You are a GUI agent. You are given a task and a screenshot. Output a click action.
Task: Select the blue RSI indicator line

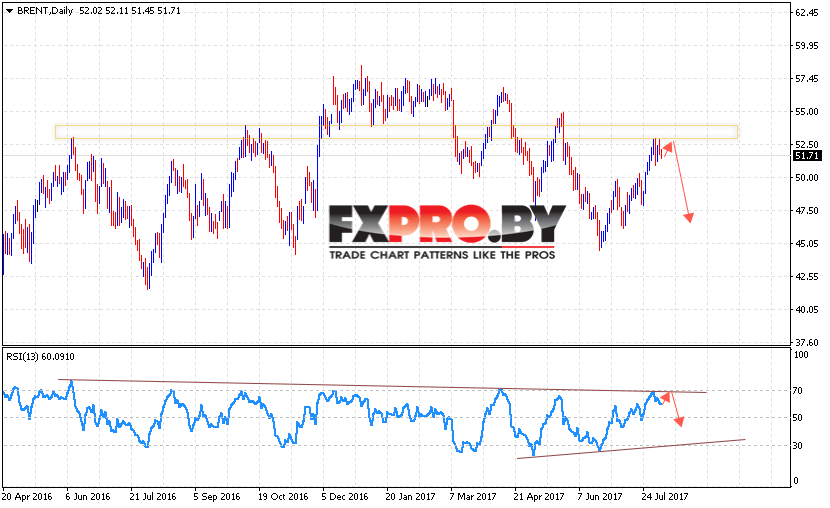(x=333, y=418)
